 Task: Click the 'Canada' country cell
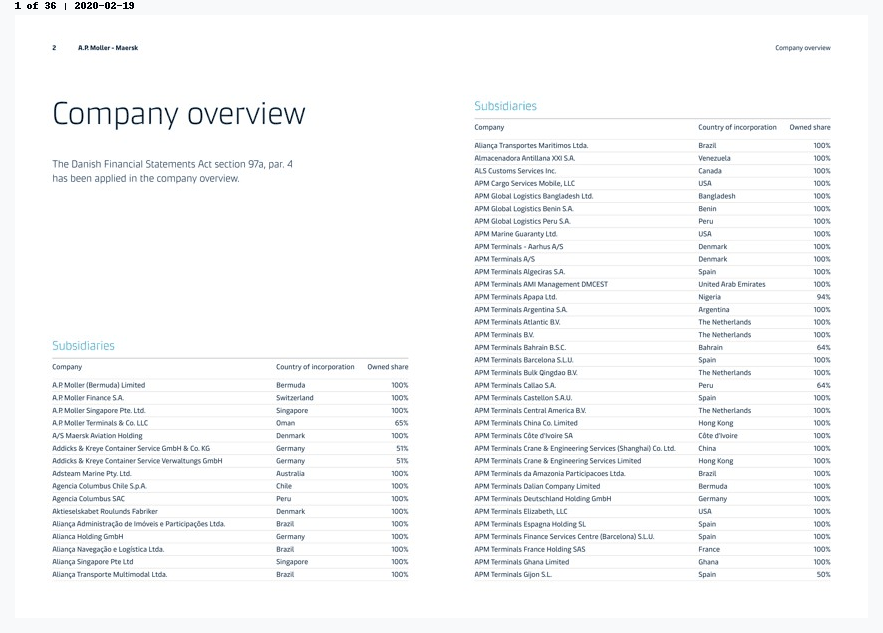[710, 171]
